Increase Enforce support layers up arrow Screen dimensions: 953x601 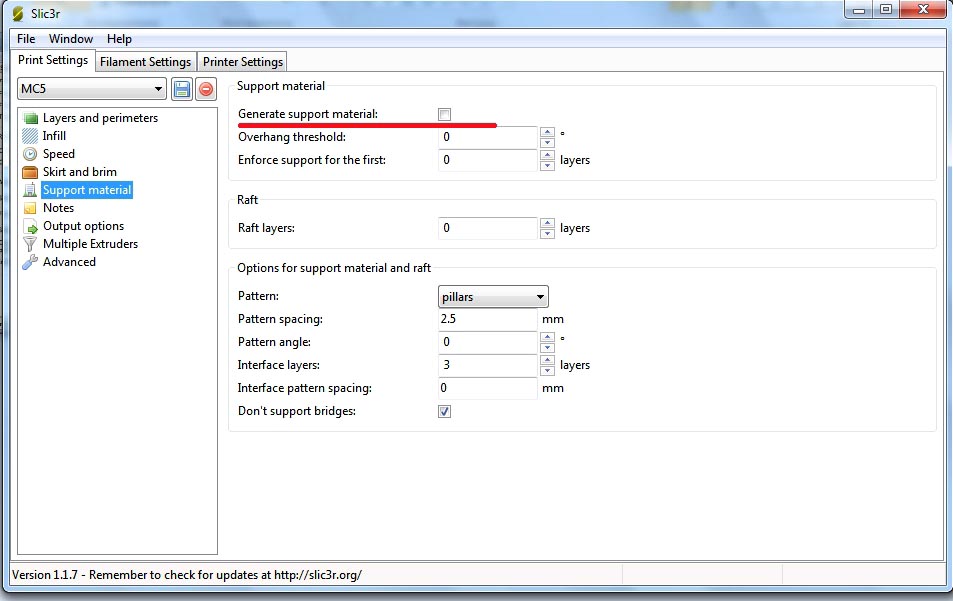click(547, 155)
